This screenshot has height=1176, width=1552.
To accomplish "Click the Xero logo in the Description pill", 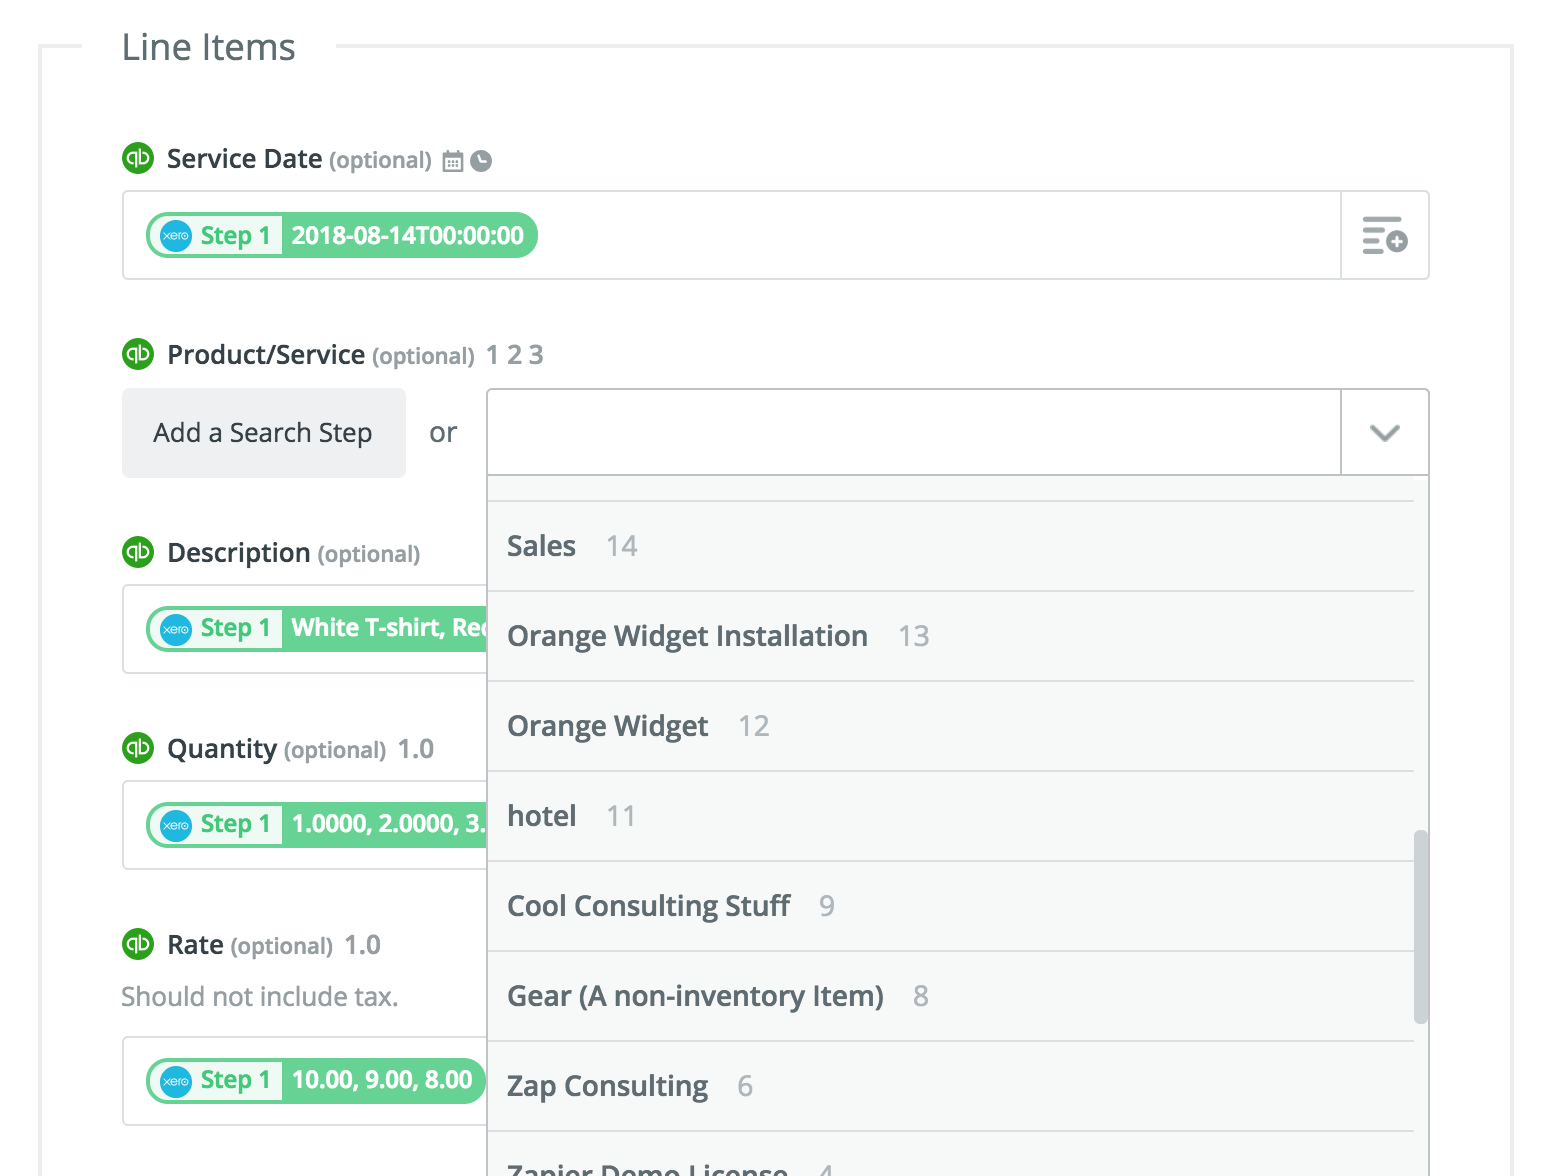I will point(176,629).
